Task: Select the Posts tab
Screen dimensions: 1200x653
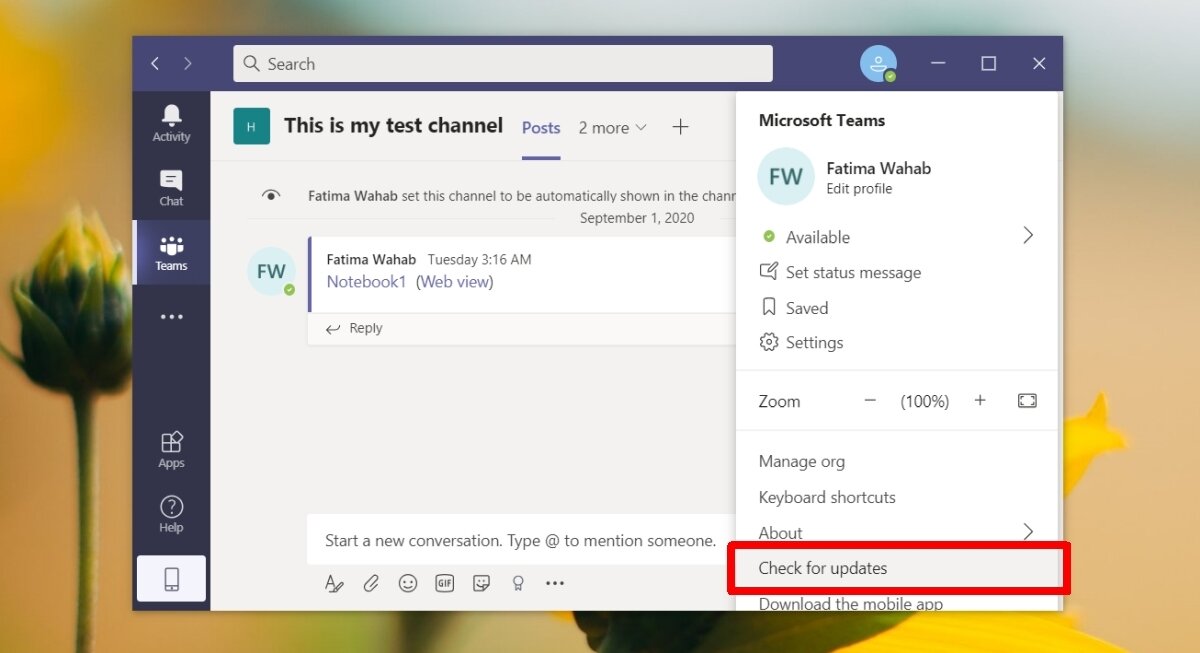Action: [540, 128]
